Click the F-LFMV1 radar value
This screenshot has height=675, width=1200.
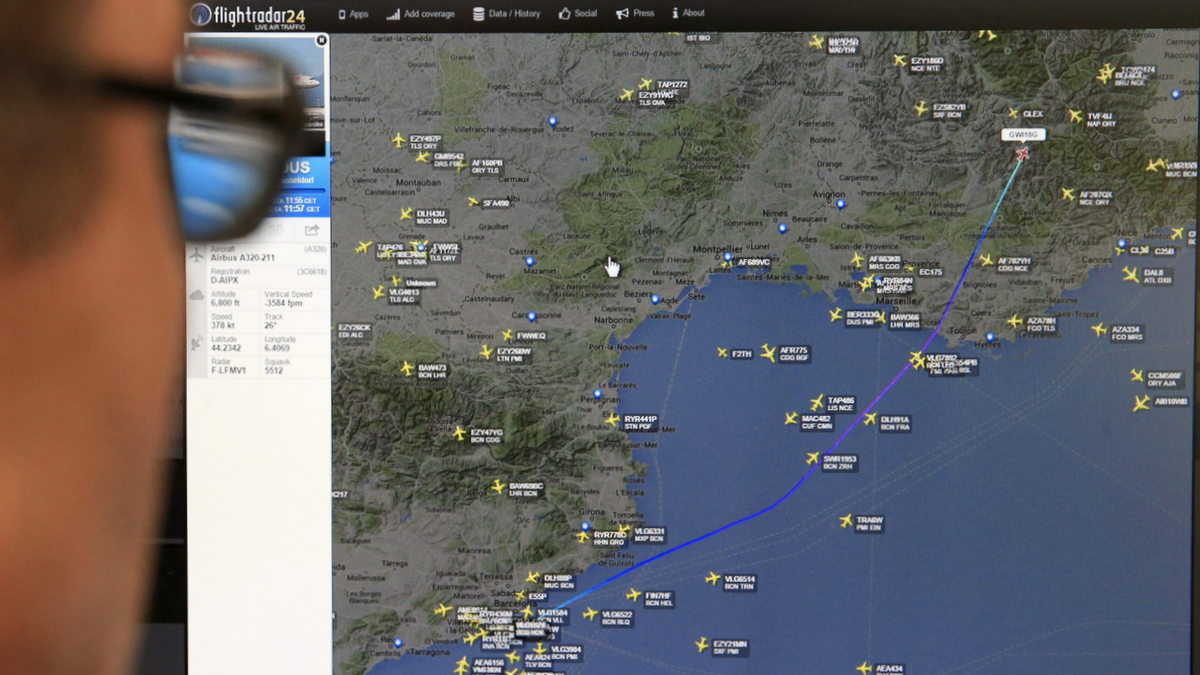[227, 371]
